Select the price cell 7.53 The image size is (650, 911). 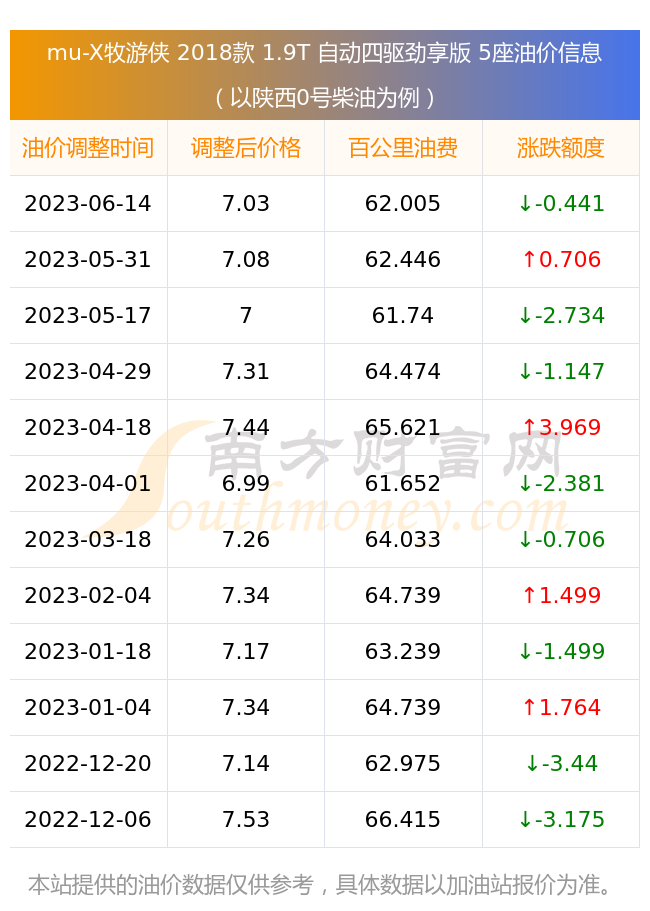pos(246,819)
